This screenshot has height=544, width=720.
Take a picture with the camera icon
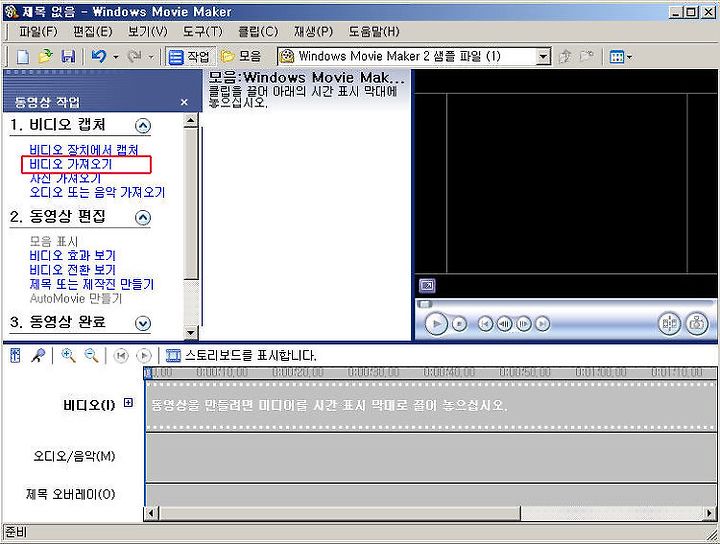[697, 324]
